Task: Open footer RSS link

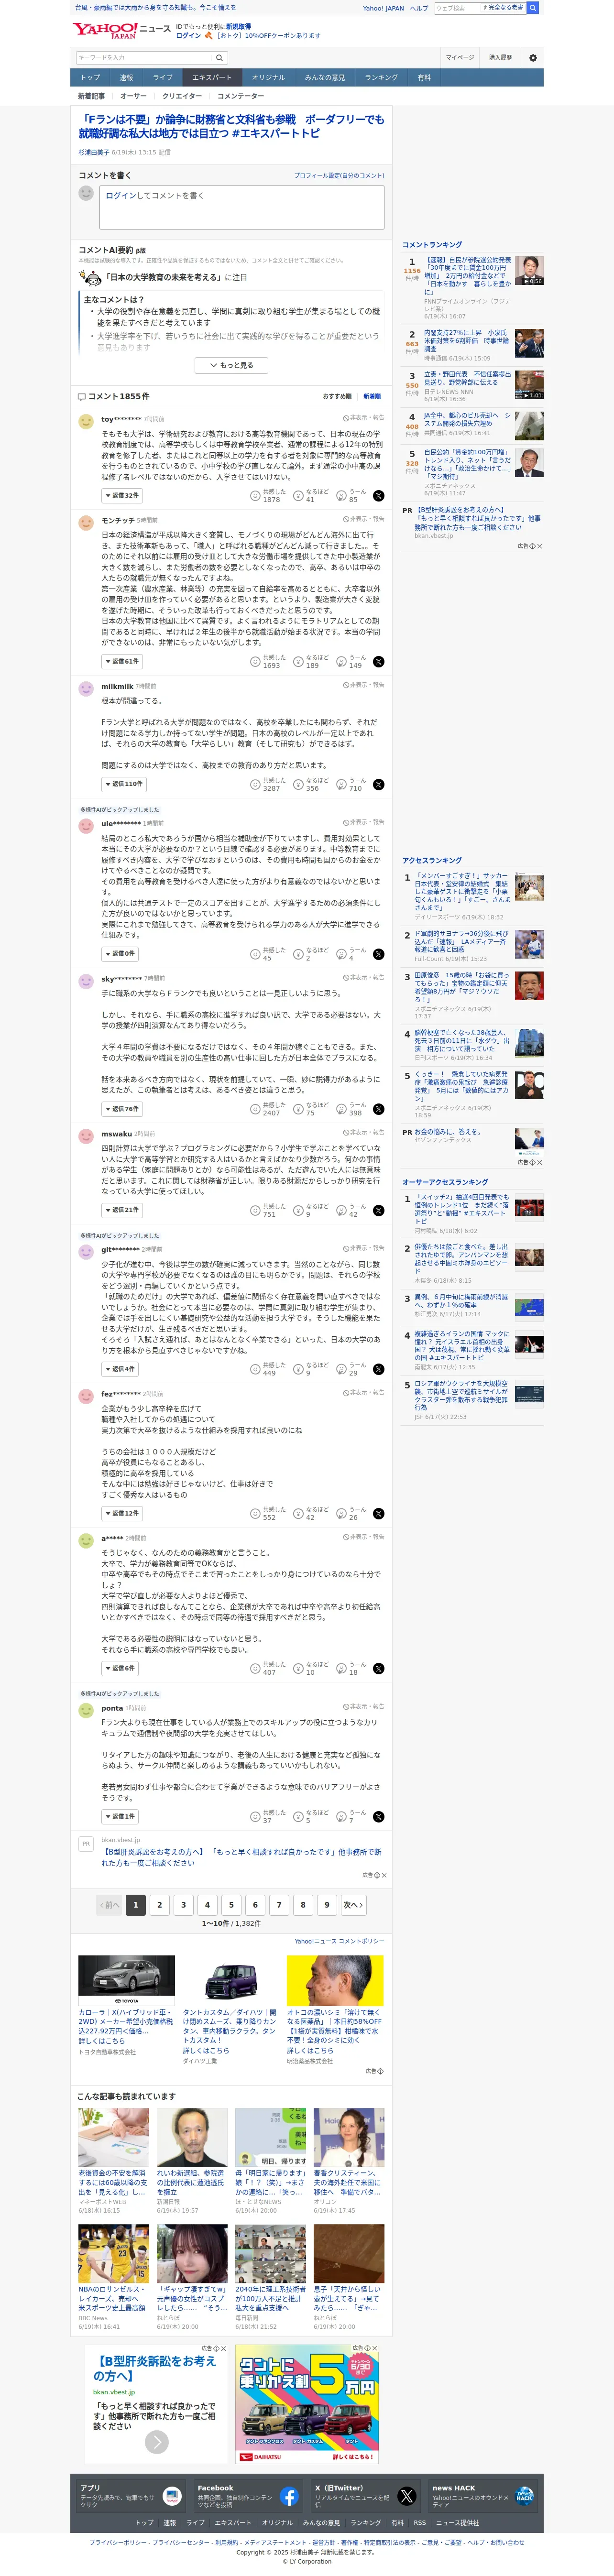Action: (419, 2522)
